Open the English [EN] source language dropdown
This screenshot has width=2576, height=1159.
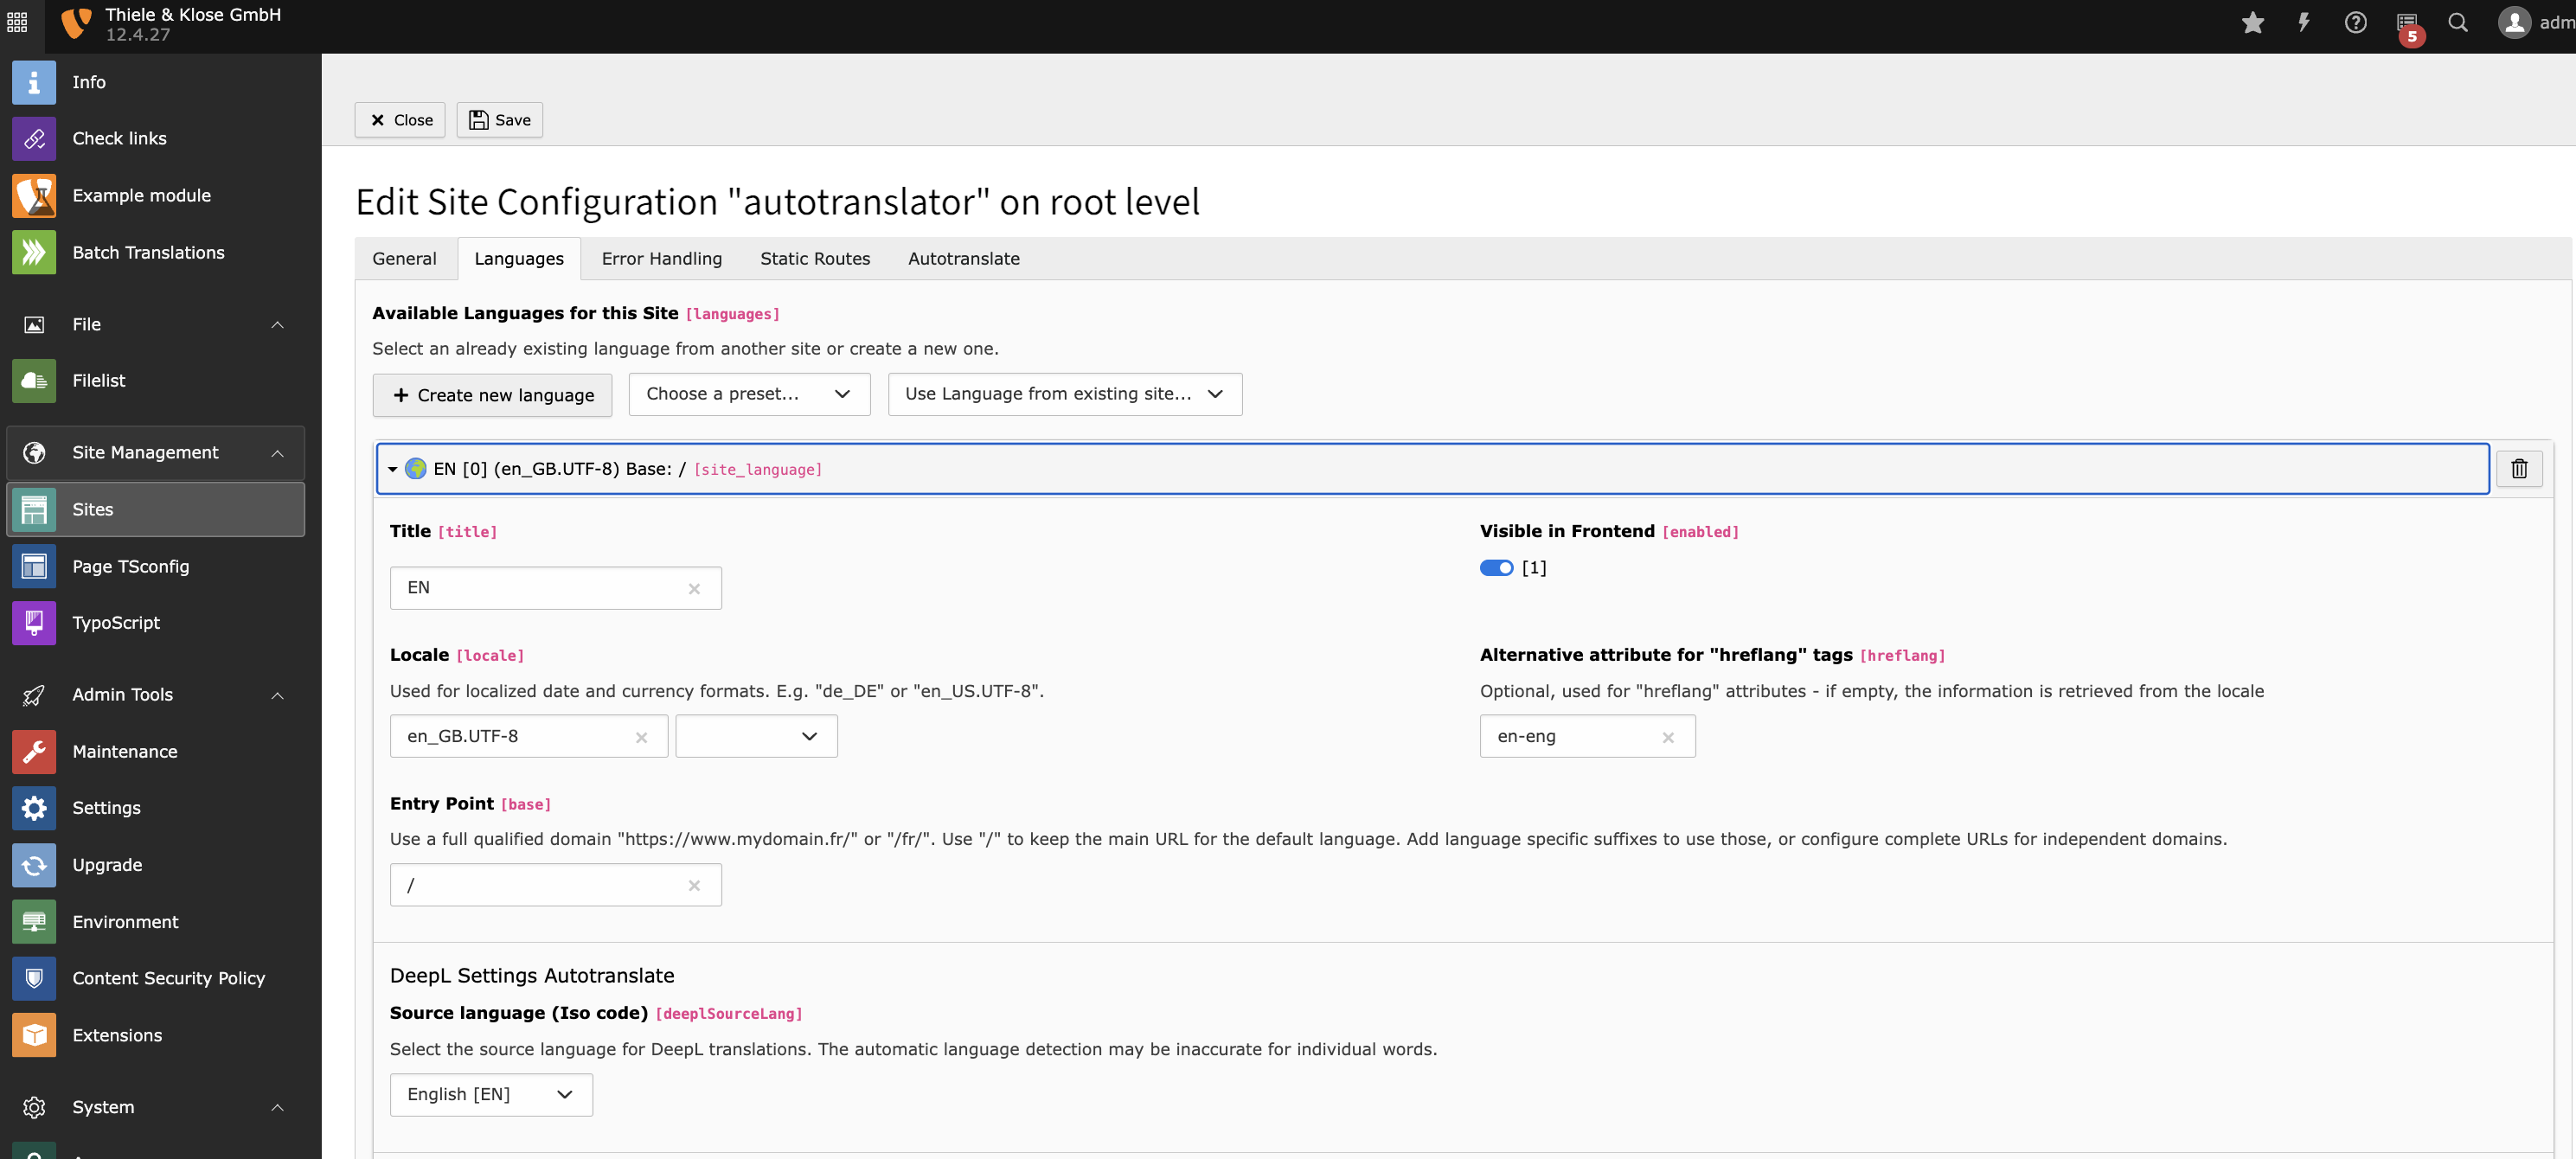click(x=491, y=1094)
